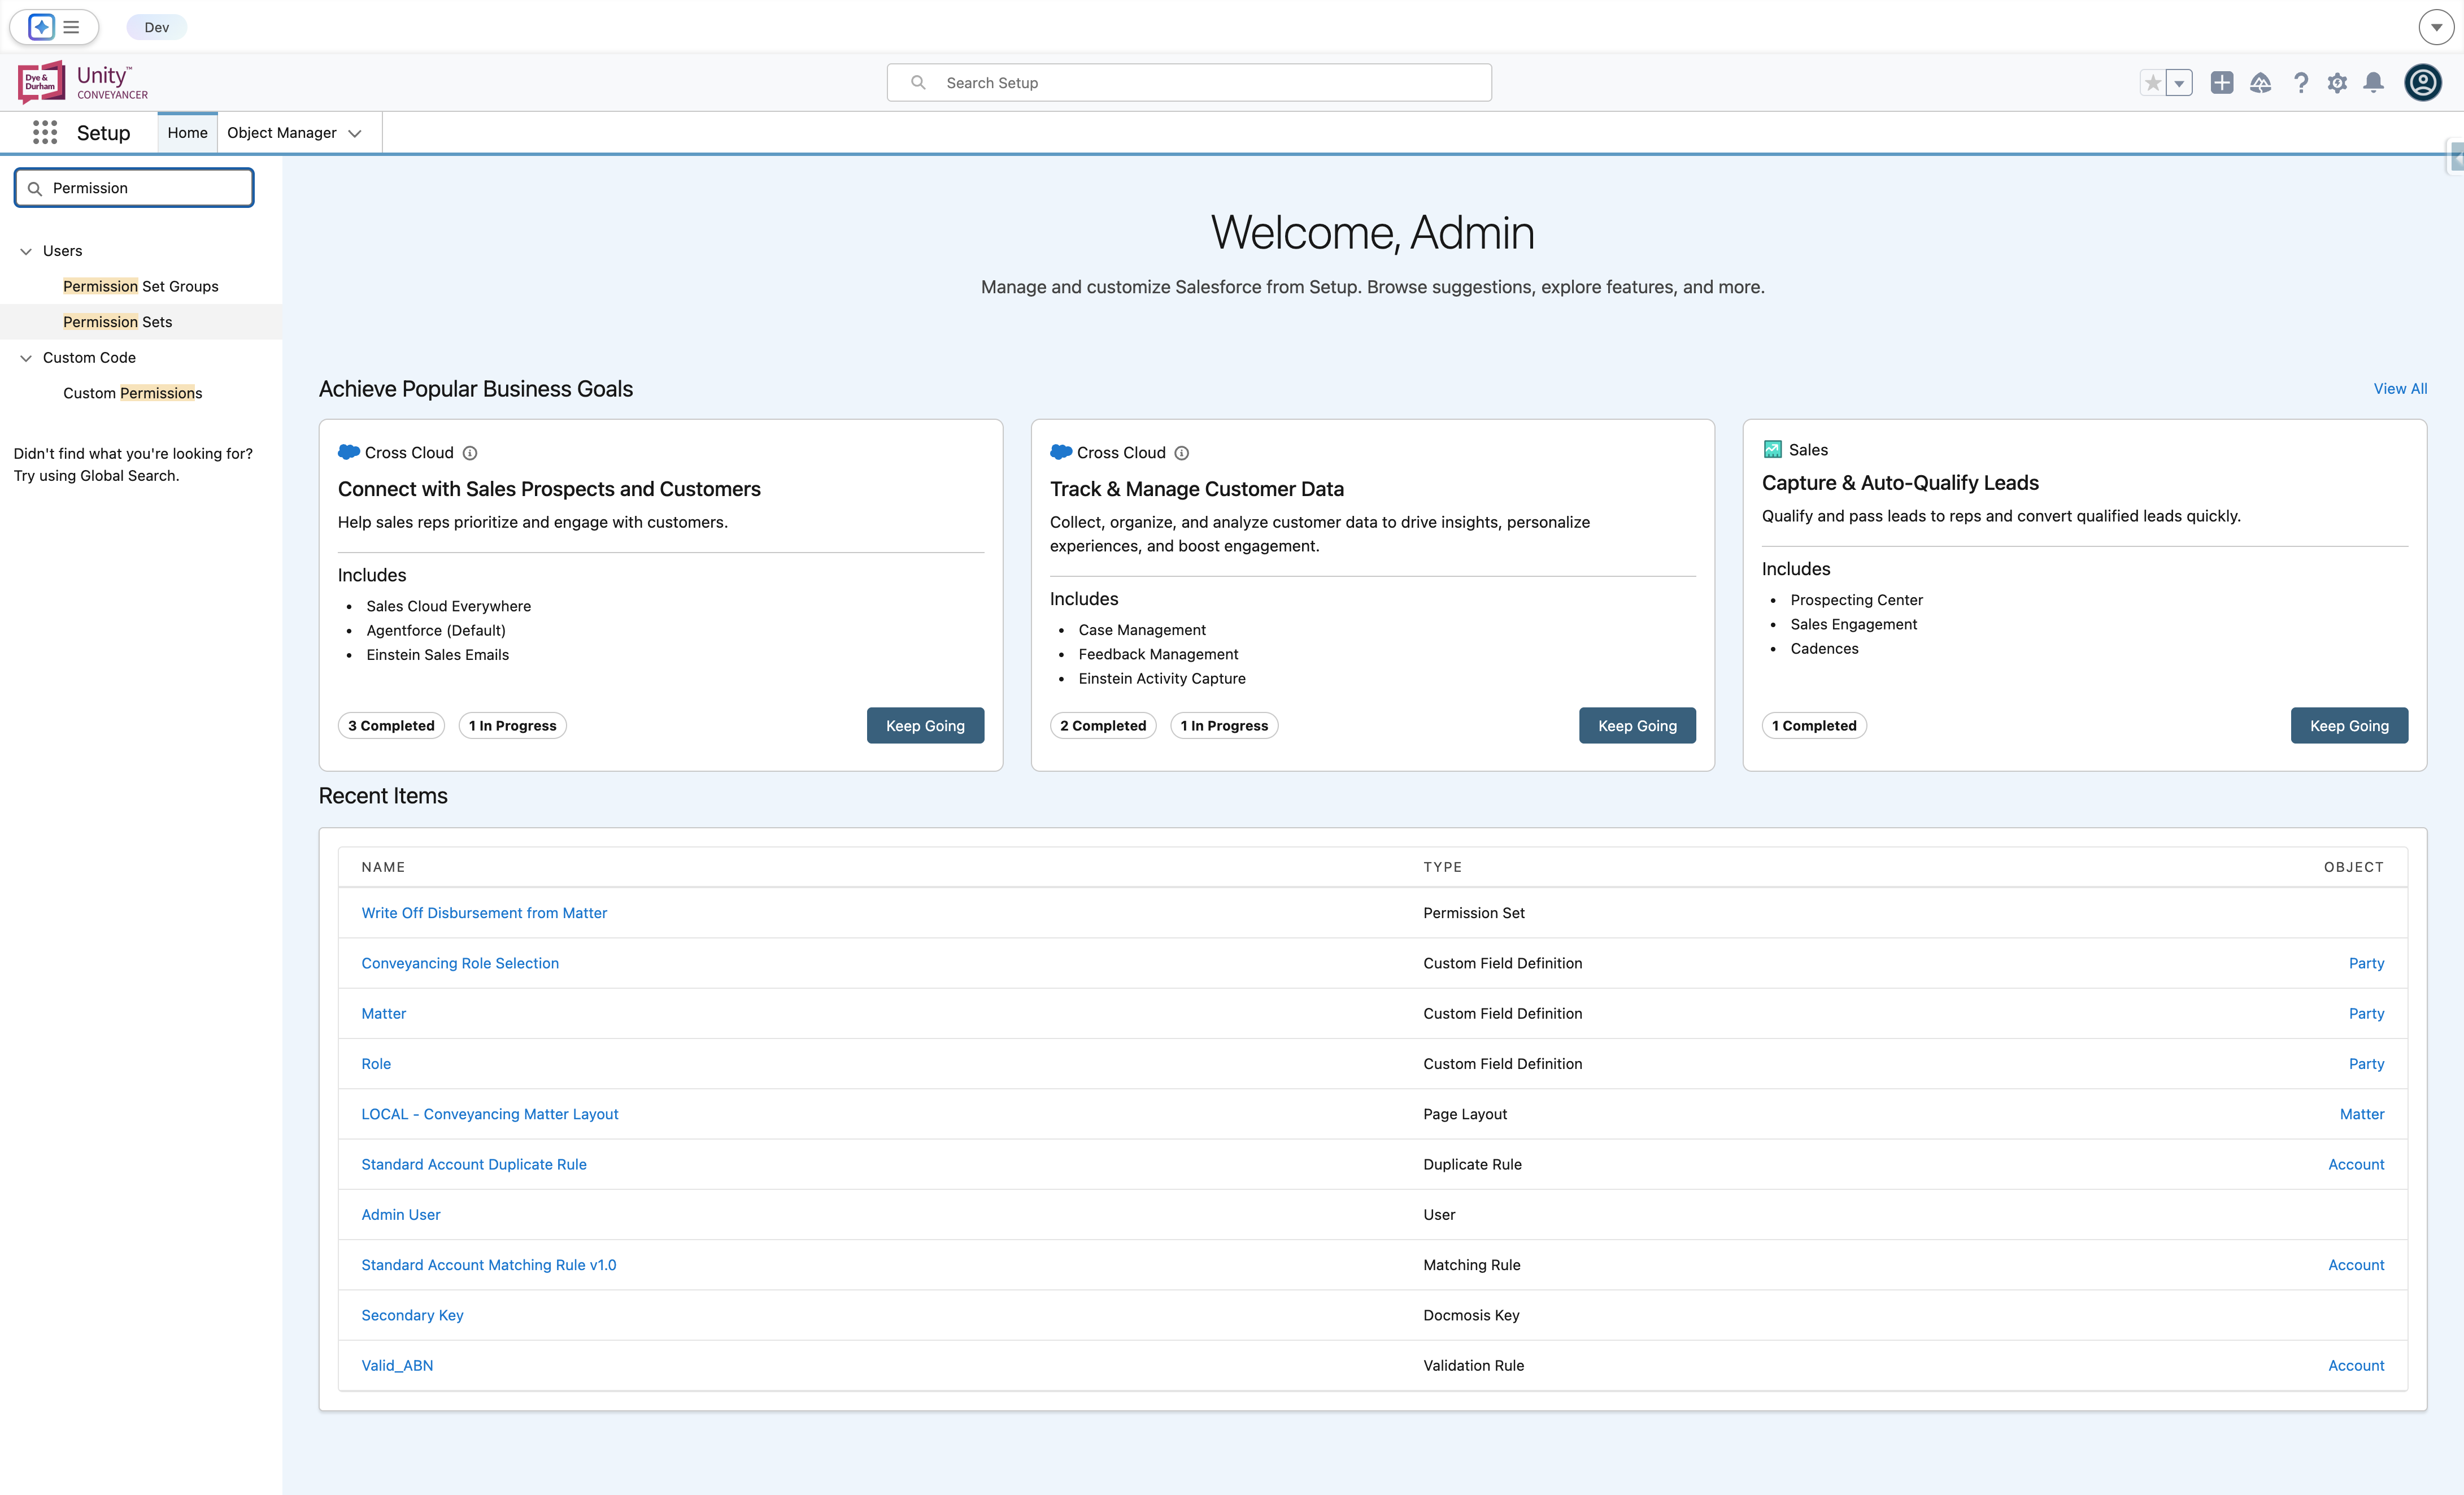Image resolution: width=2464 pixels, height=1495 pixels.
Task: Open Permission Set Groups in the sidebar
Action: point(140,286)
